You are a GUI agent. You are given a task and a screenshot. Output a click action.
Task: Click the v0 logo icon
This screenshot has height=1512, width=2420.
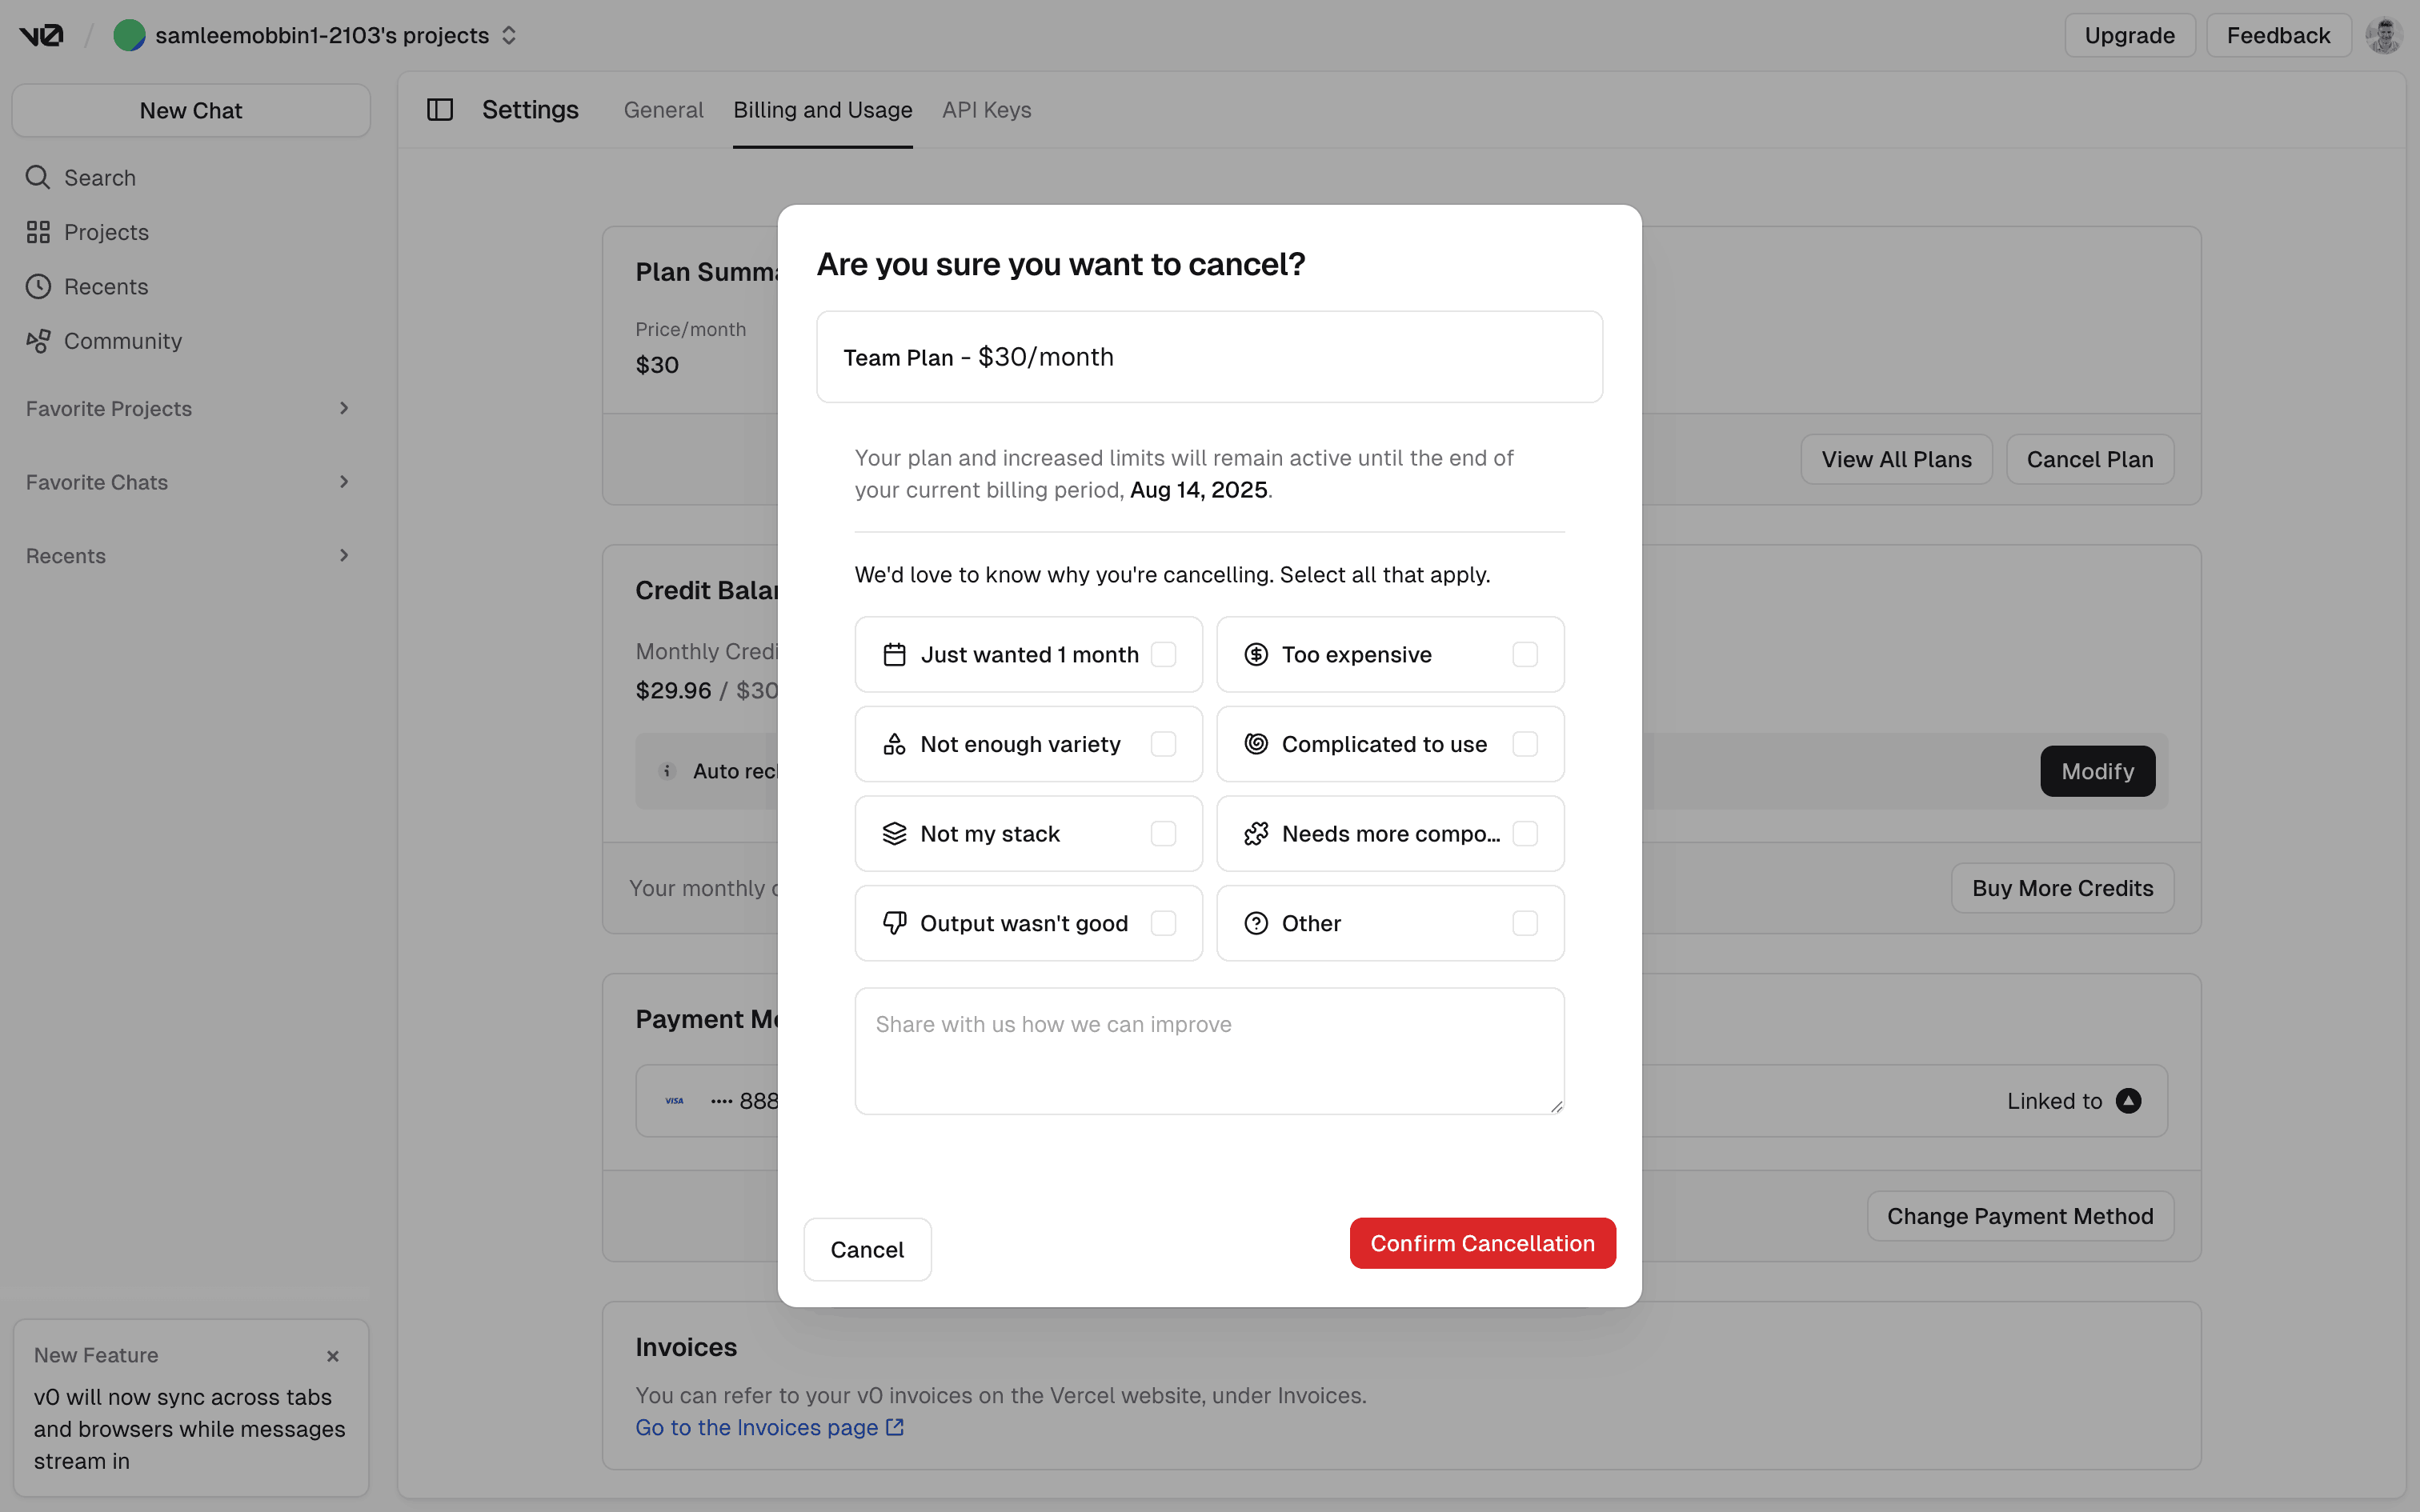[41, 35]
